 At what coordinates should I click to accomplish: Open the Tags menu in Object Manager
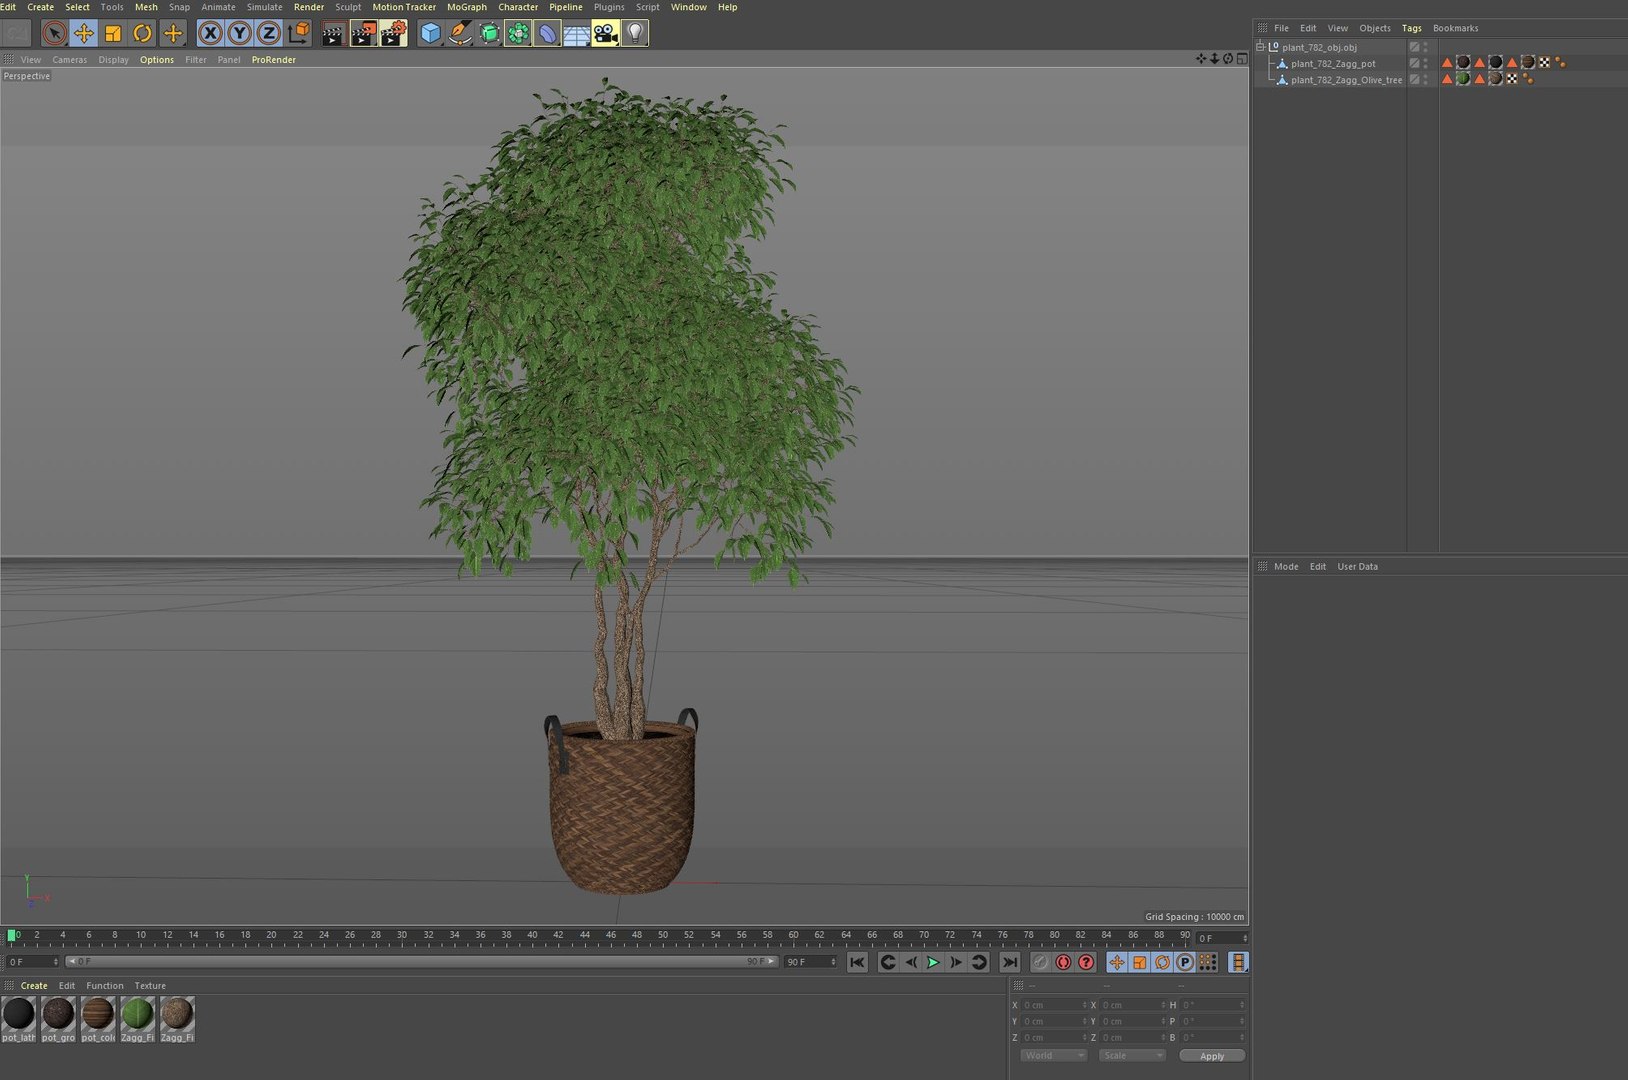(x=1411, y=28)
